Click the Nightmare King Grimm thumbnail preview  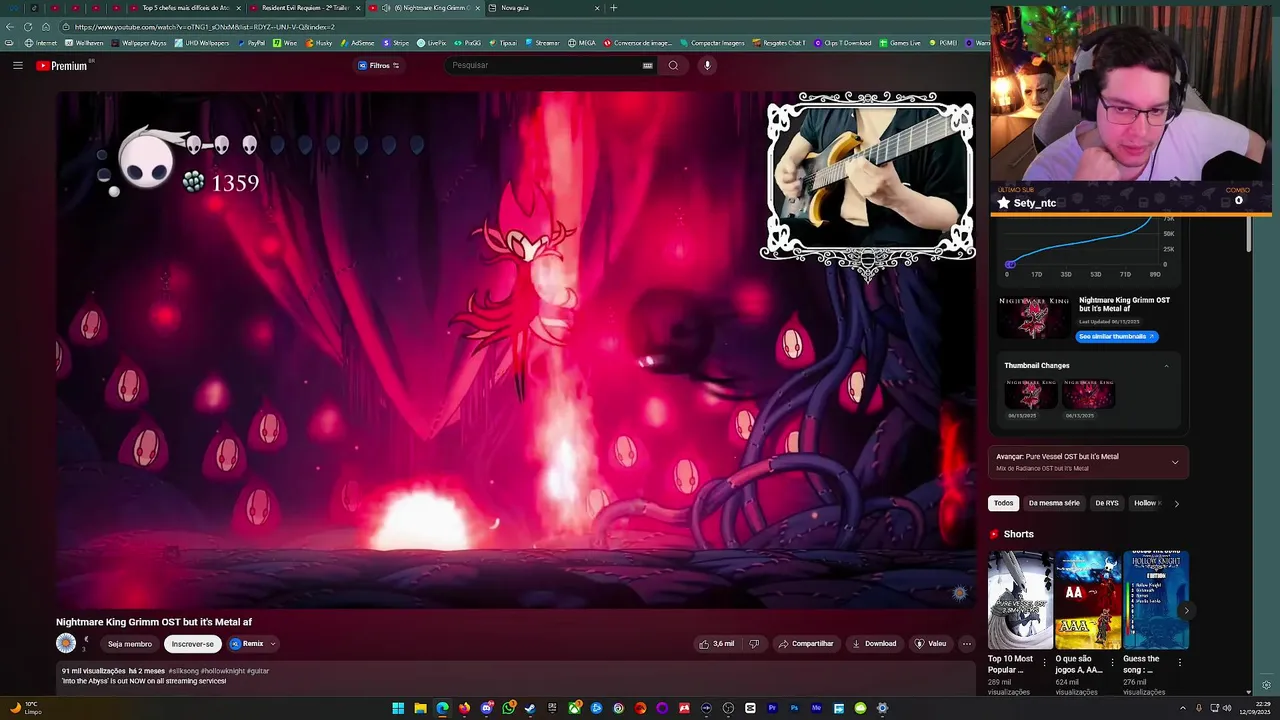click(x=1034, y=318)
